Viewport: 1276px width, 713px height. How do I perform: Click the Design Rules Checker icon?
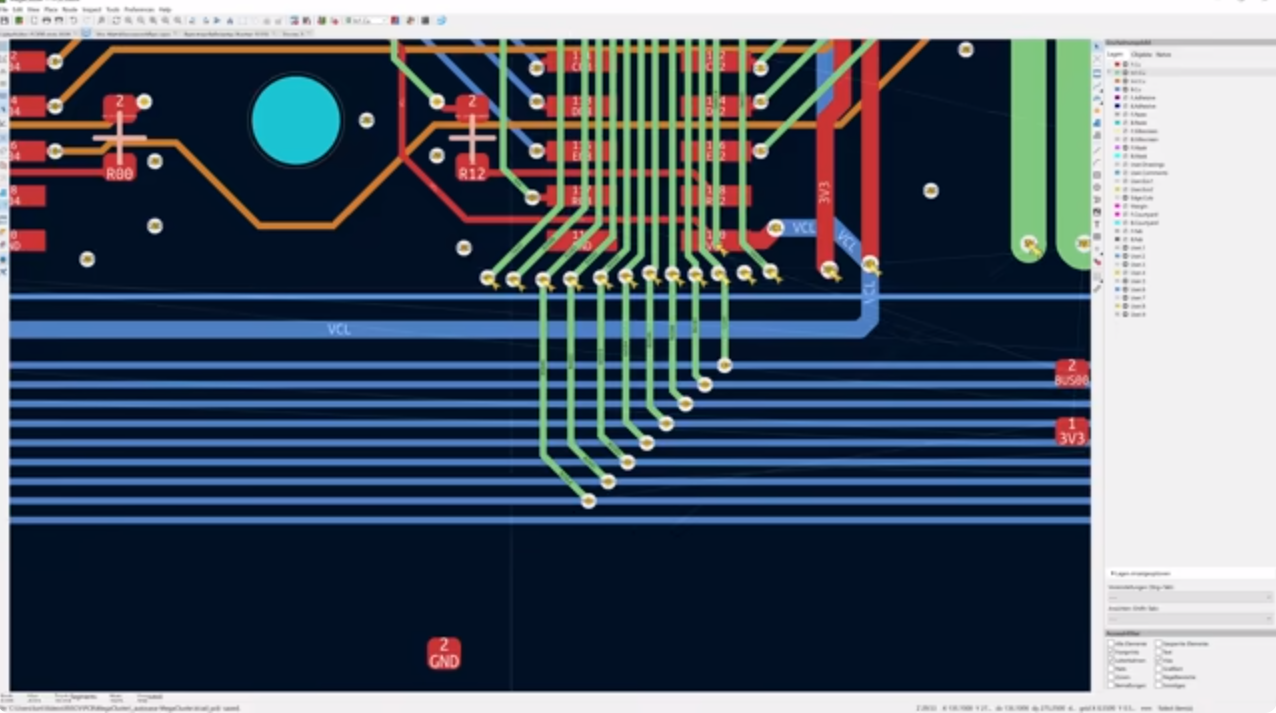pos(335,20)
